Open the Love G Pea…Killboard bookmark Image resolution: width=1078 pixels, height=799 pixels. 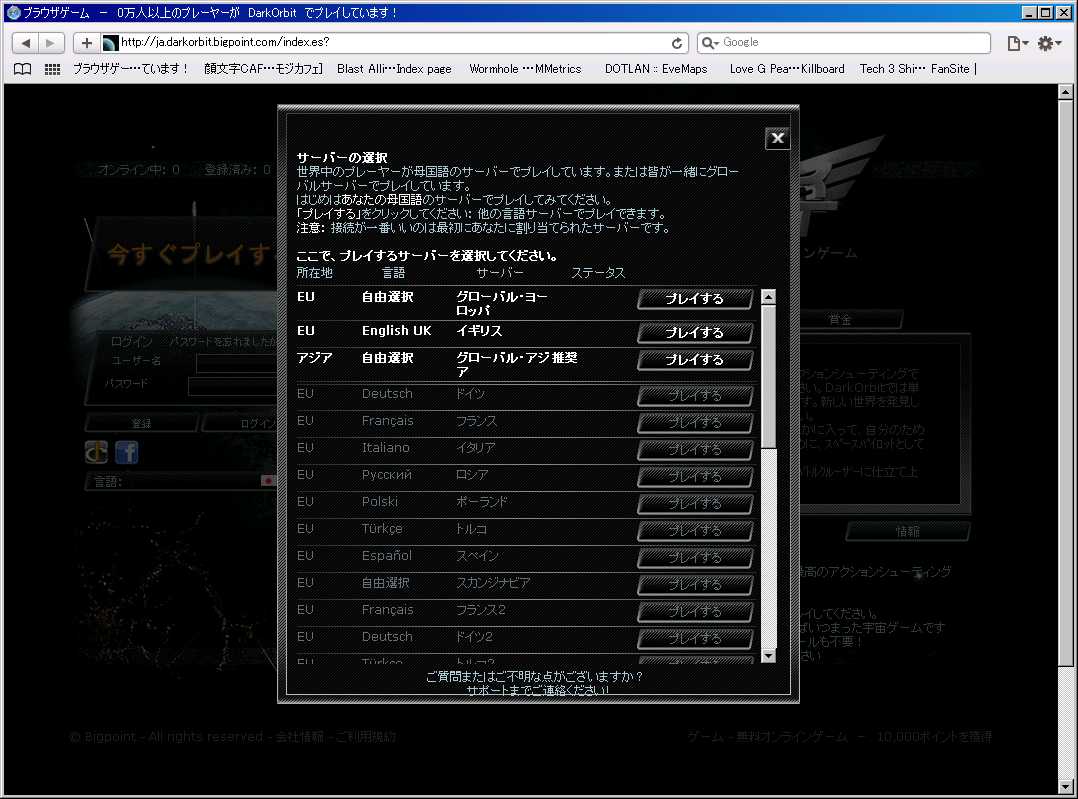click(x=787, y=69)
